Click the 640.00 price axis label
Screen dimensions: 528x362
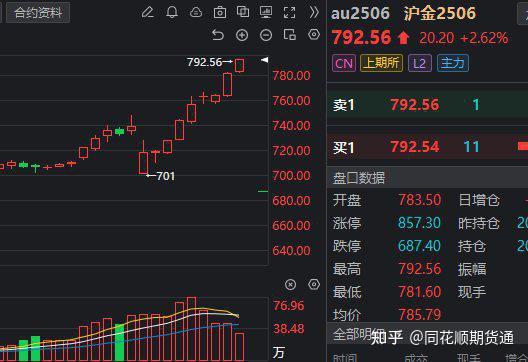[291, 251]
